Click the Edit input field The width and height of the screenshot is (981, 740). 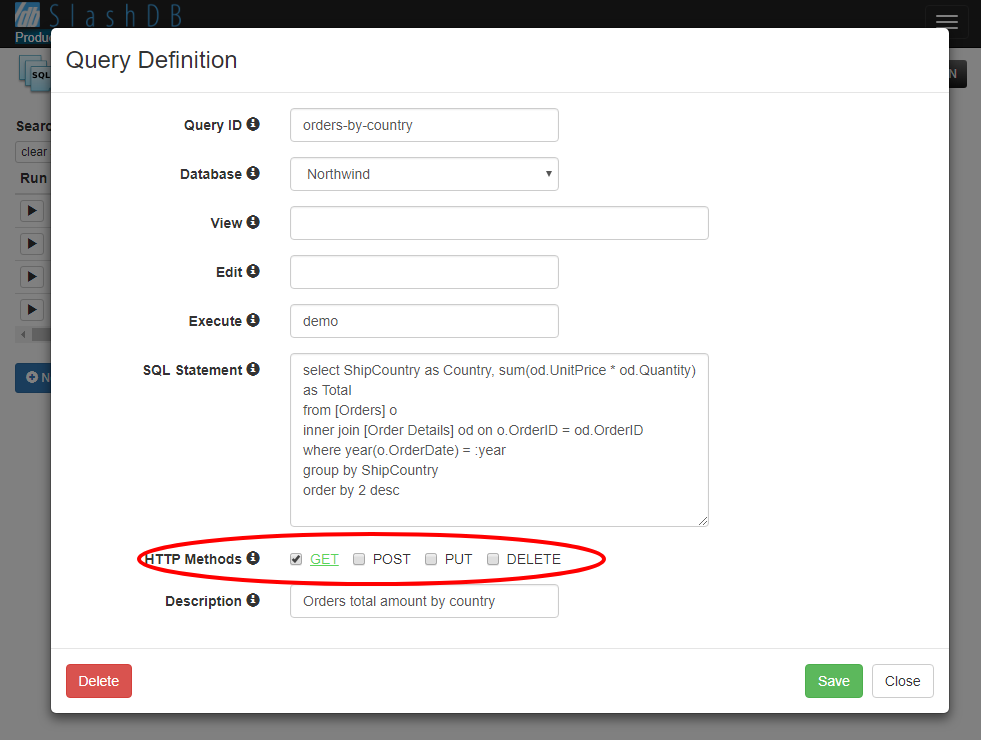click(424, 272)
